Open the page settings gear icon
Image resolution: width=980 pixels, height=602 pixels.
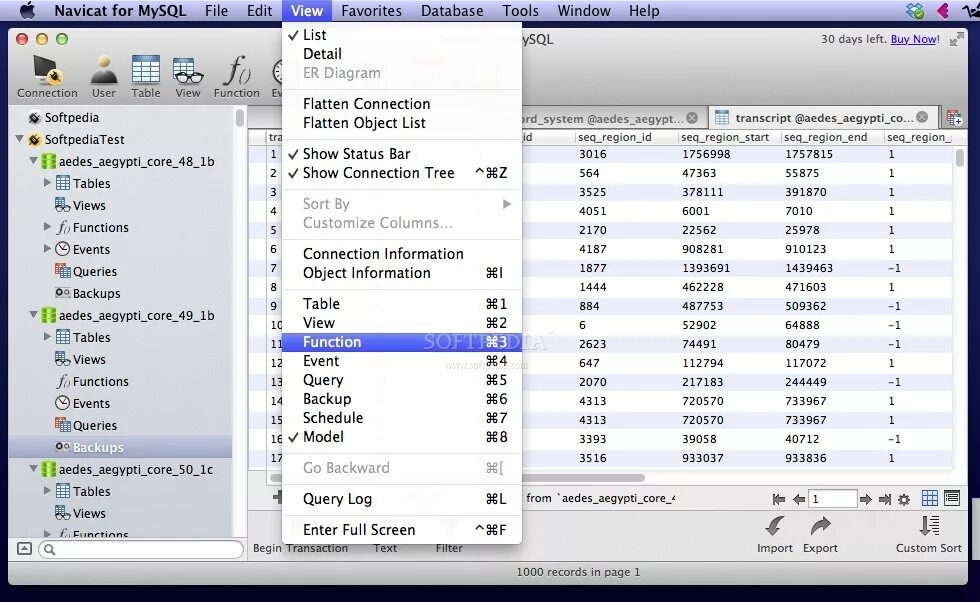(904, 499)
